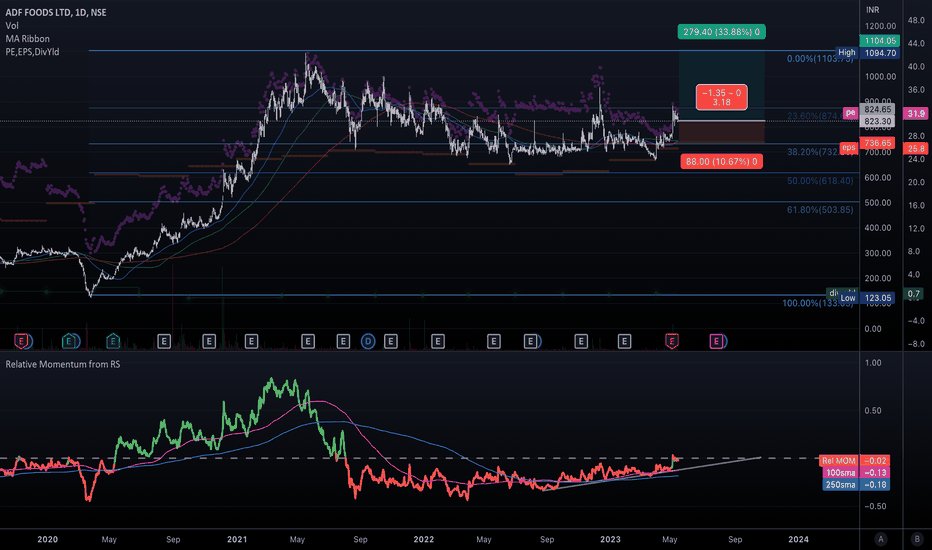932x550 pixels.
Task: Click the 100sma -0.13 label
Action: [x=857, y=473]
